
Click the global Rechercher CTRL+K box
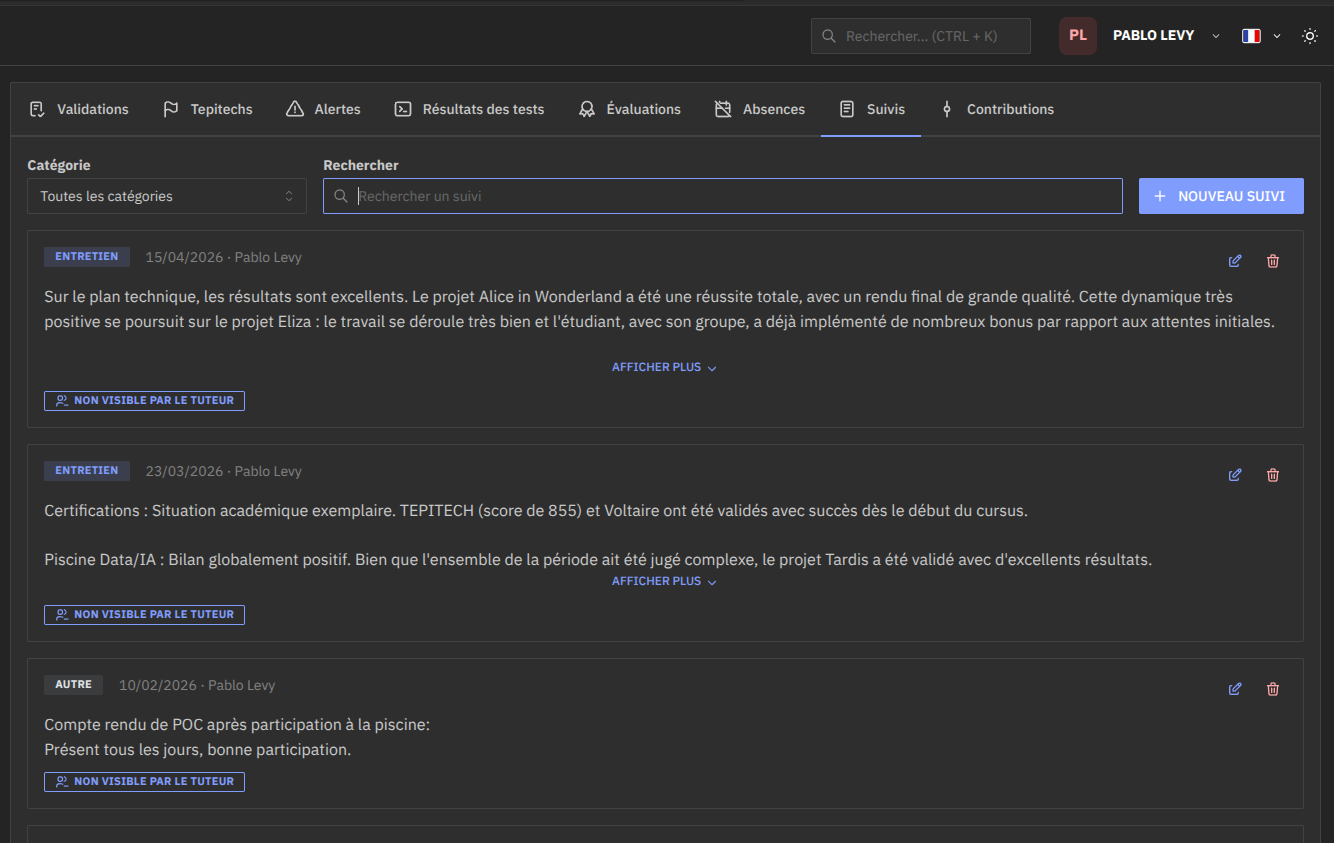click(x=921, y=36)
